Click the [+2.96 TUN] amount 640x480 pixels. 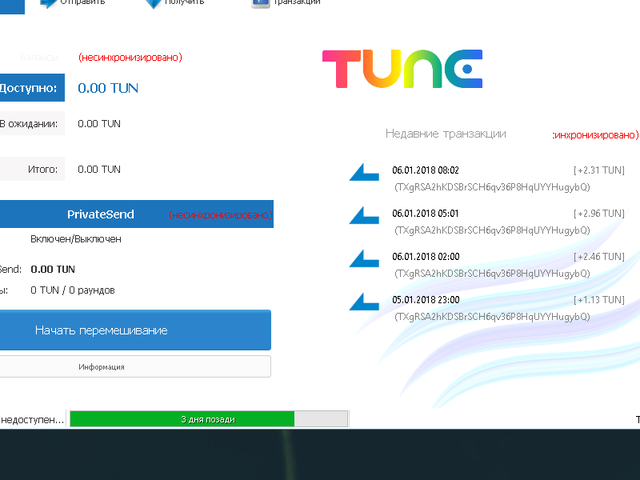(599, 213)
